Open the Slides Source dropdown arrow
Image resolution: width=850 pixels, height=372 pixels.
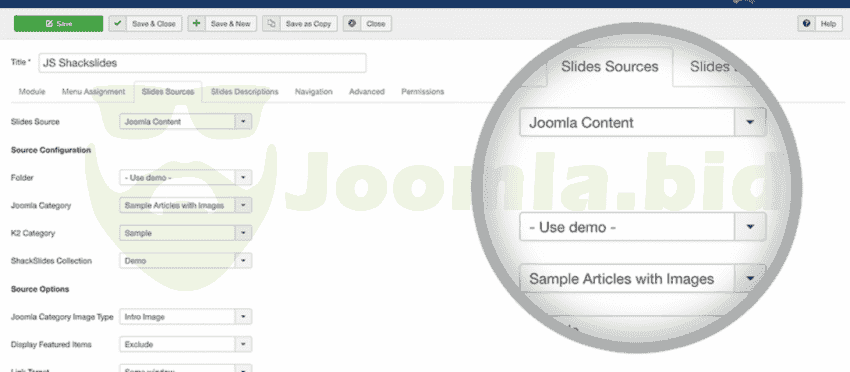pos(243,121)
